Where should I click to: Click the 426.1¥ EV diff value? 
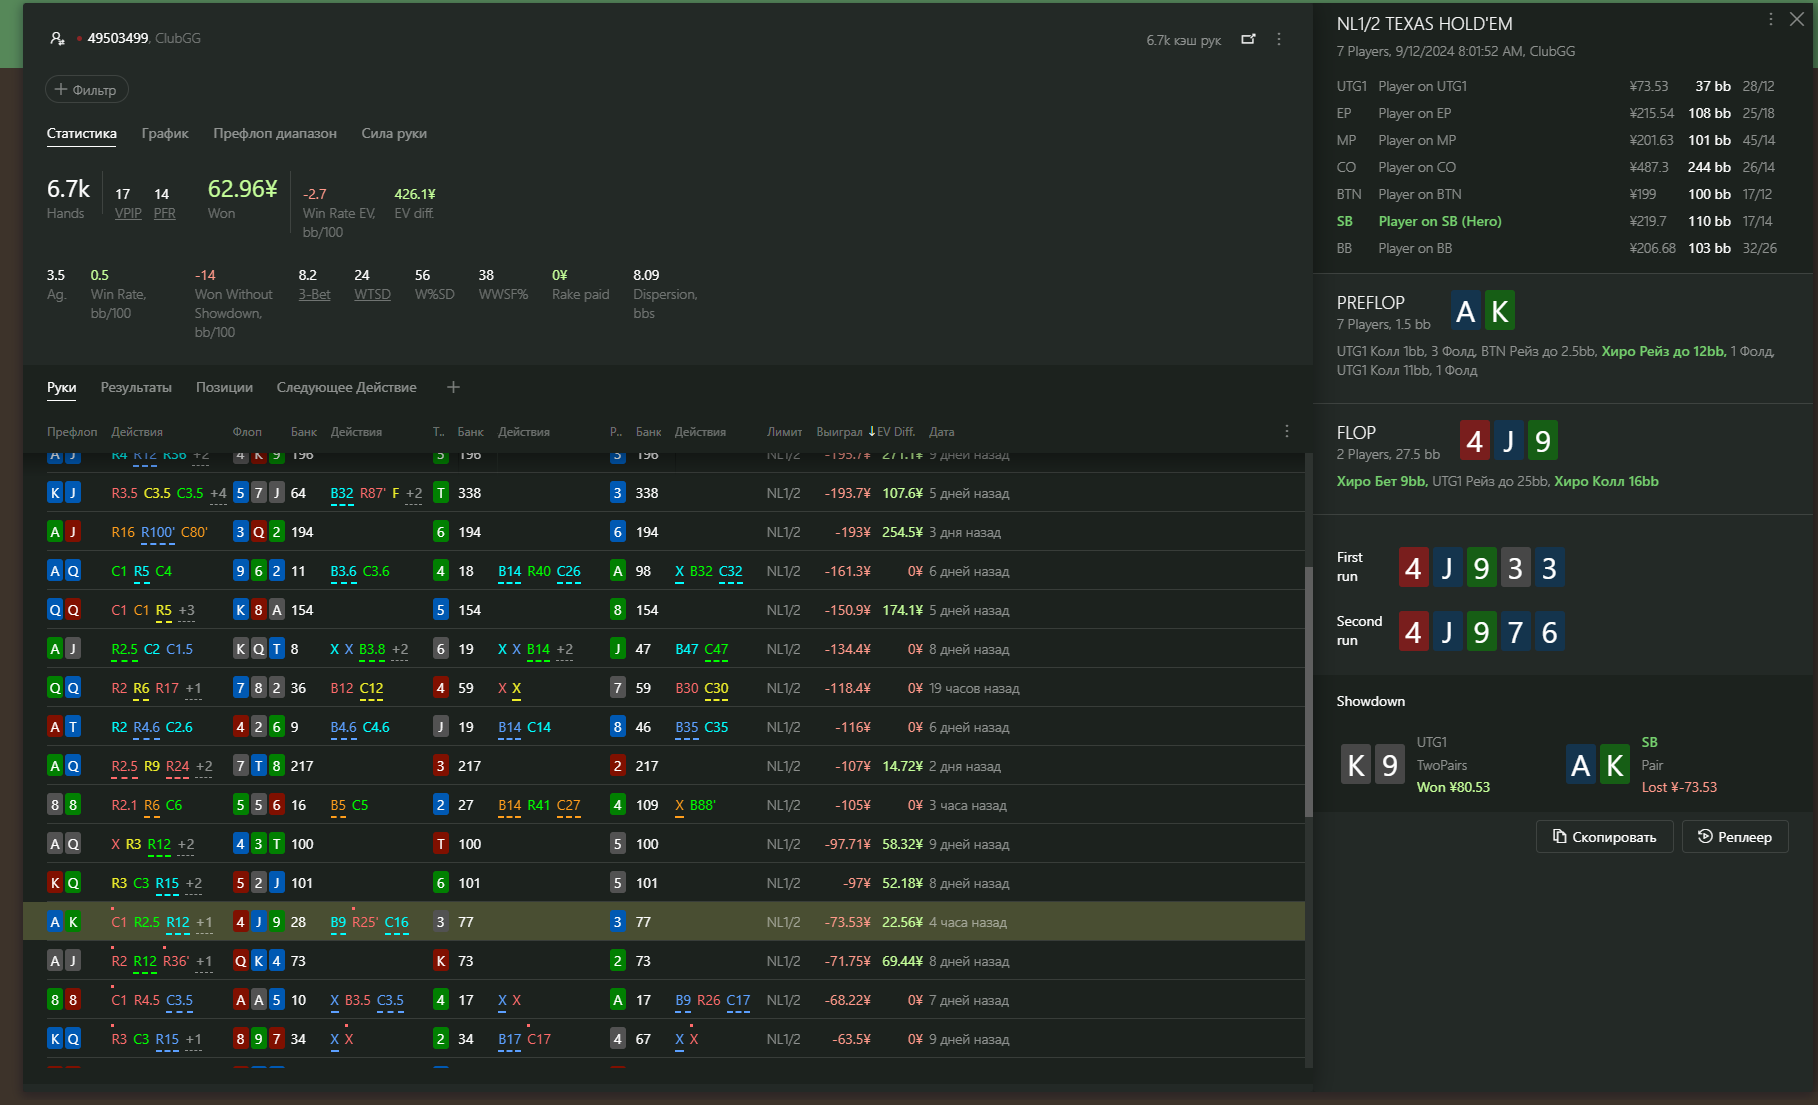pyautogui.click(x=415, y=194)
